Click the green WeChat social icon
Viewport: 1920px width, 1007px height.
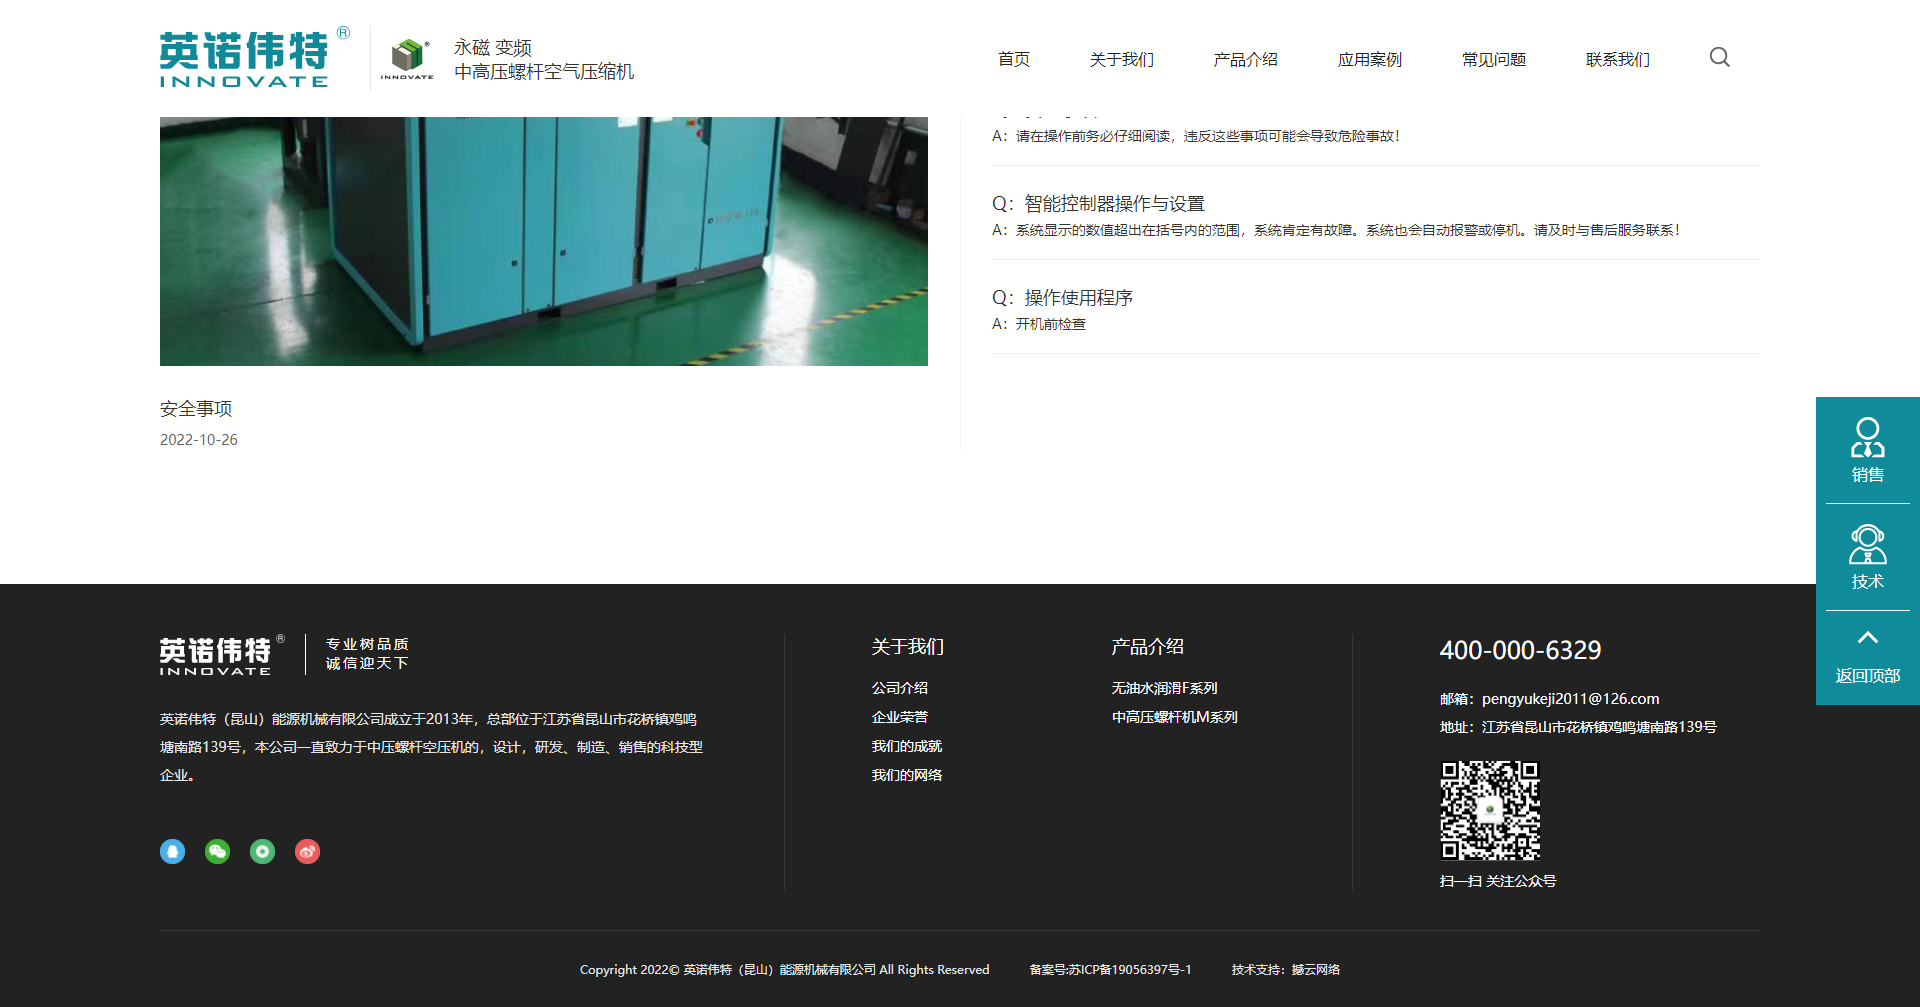[217, 851]
